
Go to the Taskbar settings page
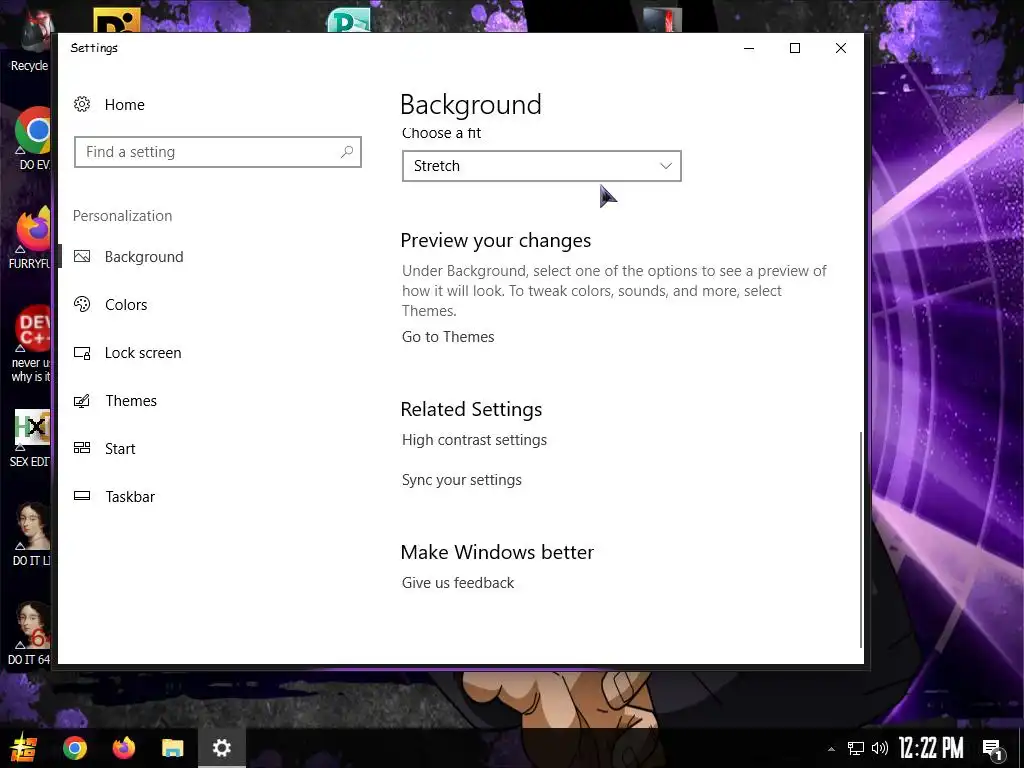pos(130,496)
